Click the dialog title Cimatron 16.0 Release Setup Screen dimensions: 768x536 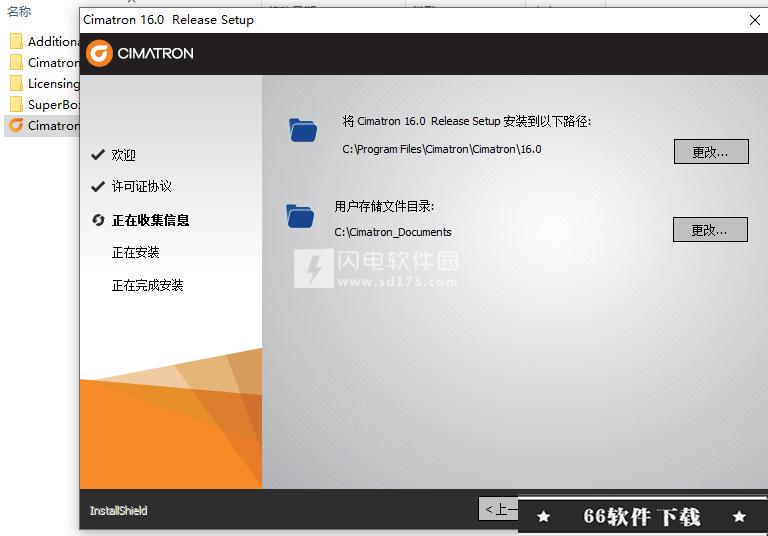coord(168,20)
